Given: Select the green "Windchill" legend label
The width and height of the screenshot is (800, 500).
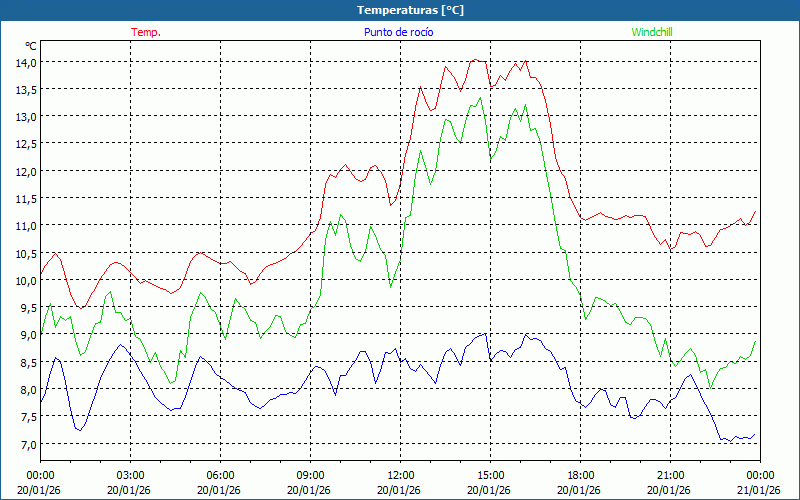Looking at the screenshot, I should pos(652,32).
